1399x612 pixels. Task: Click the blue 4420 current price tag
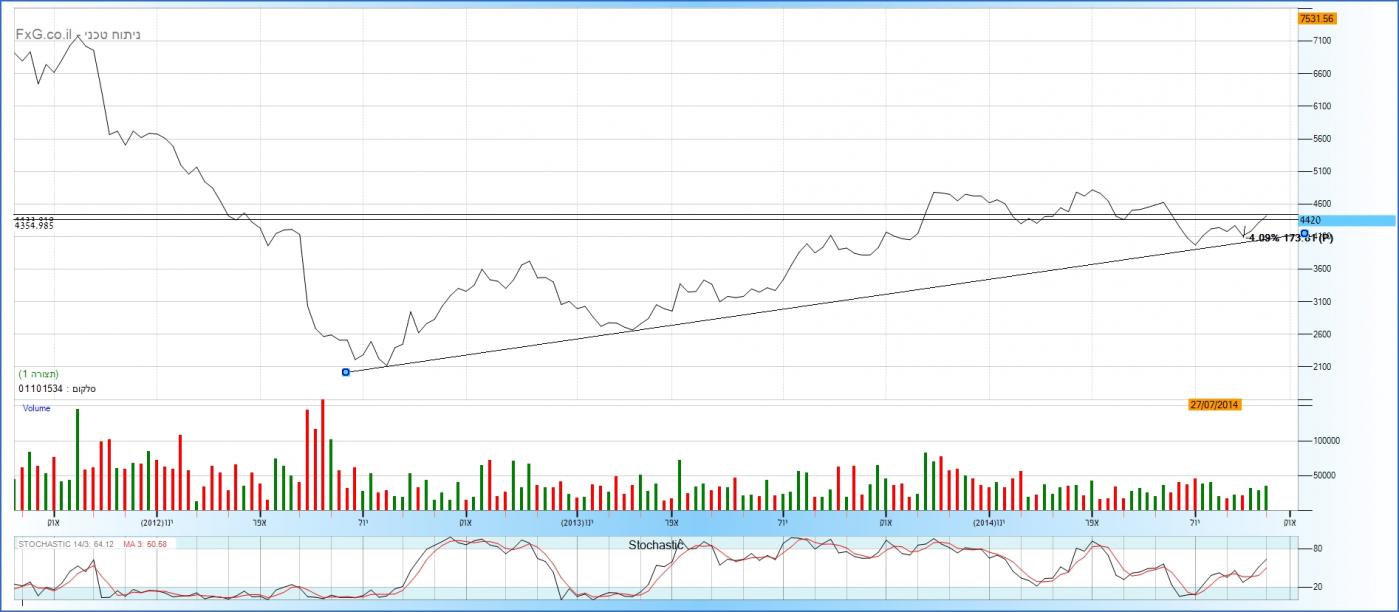pos(1310,220)
